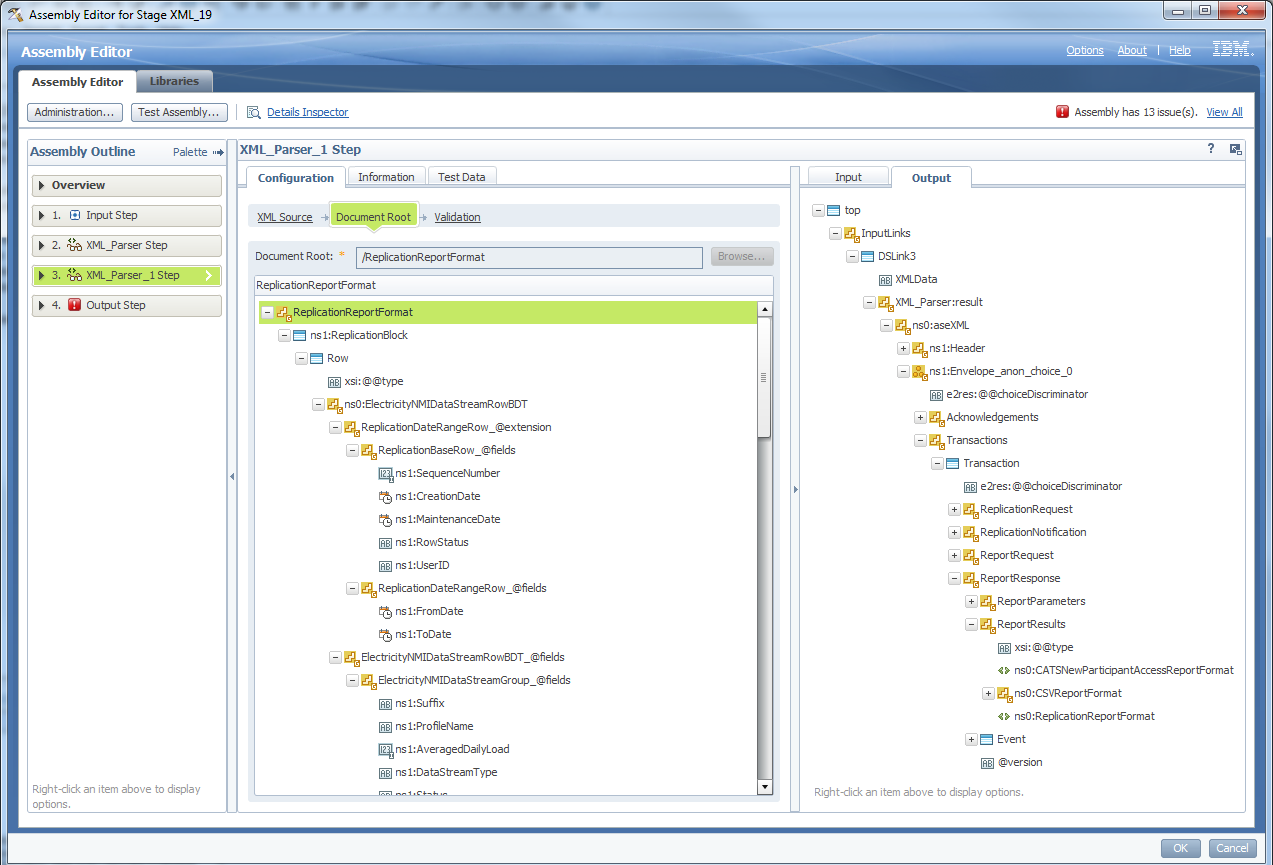Viewport: 1273px width, 865px height.
Task: Open the Input tab
Action: point(848,177)
